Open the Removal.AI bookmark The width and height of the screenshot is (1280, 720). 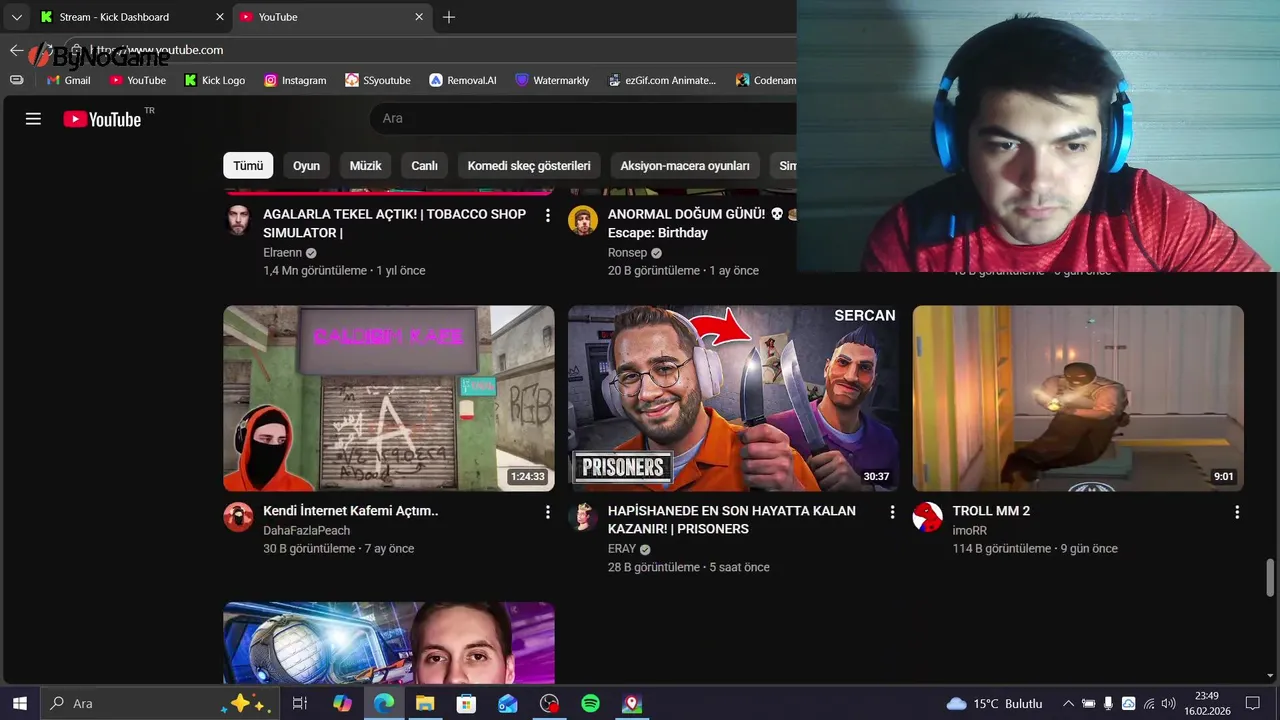(463, 80)
